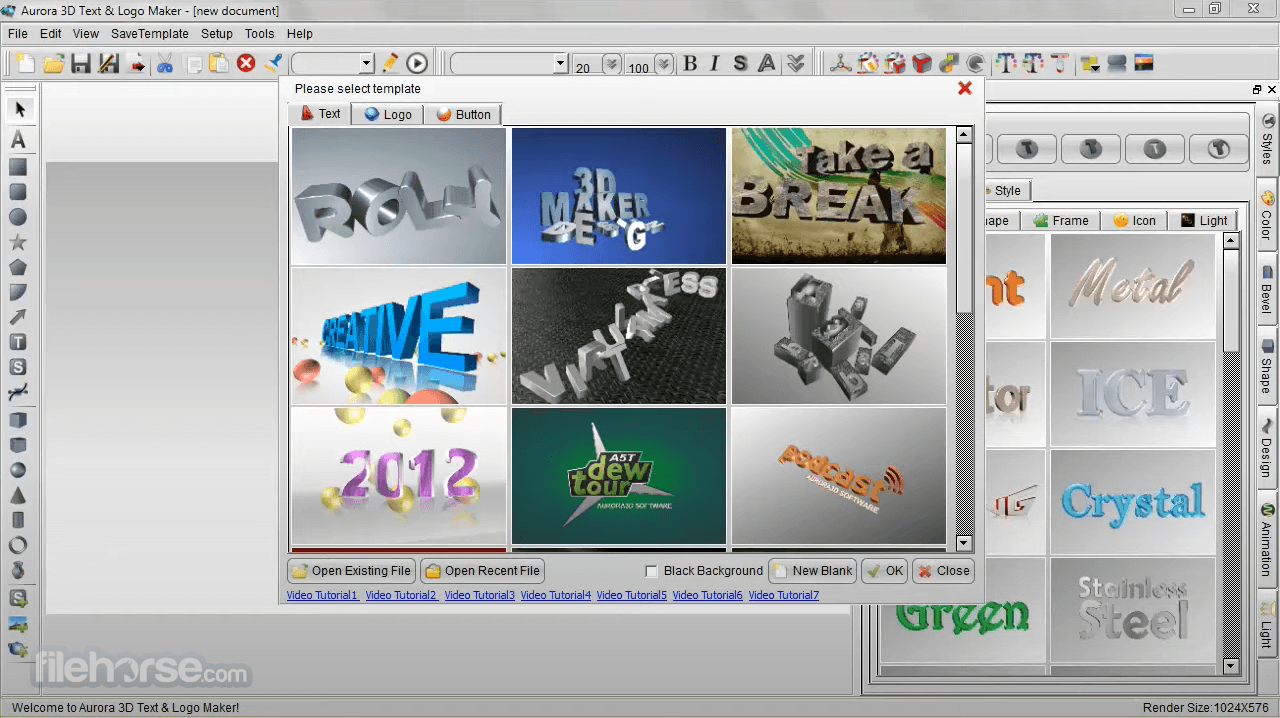Select the Text template tab
The width and height of the screenshot is (1280, 718).
point(320,113)
